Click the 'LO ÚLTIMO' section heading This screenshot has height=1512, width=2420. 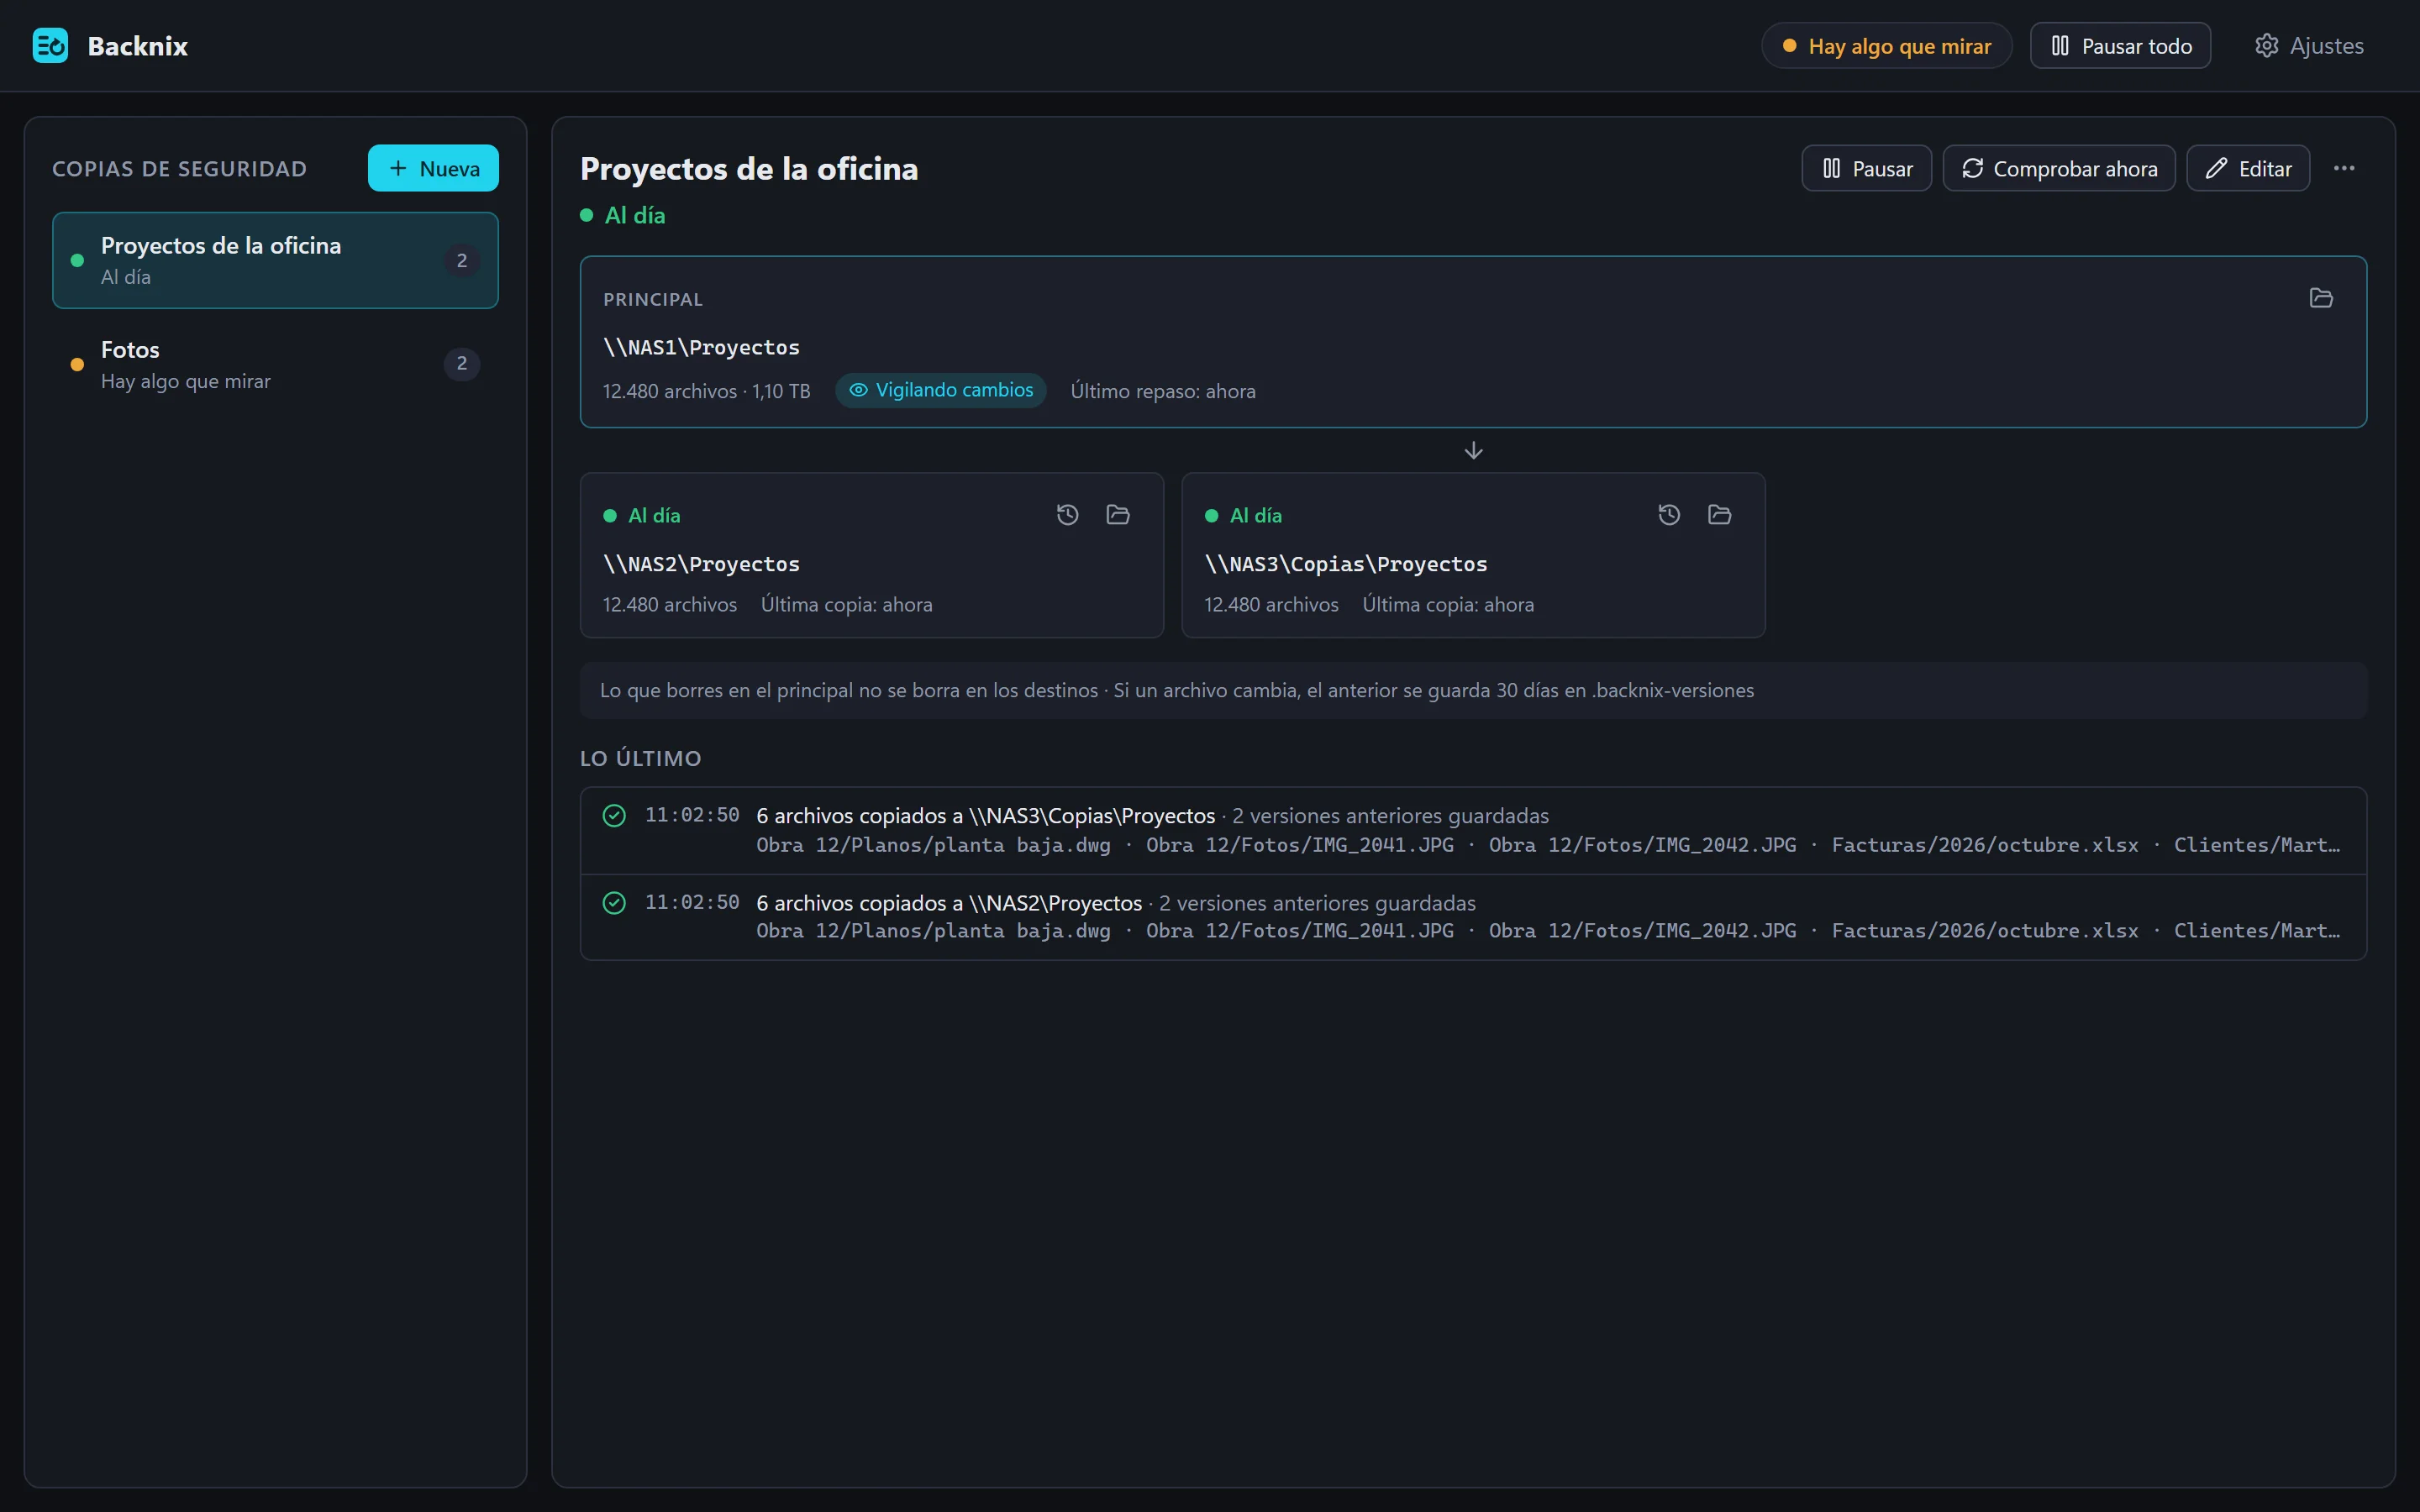click(x=640, y=758)
